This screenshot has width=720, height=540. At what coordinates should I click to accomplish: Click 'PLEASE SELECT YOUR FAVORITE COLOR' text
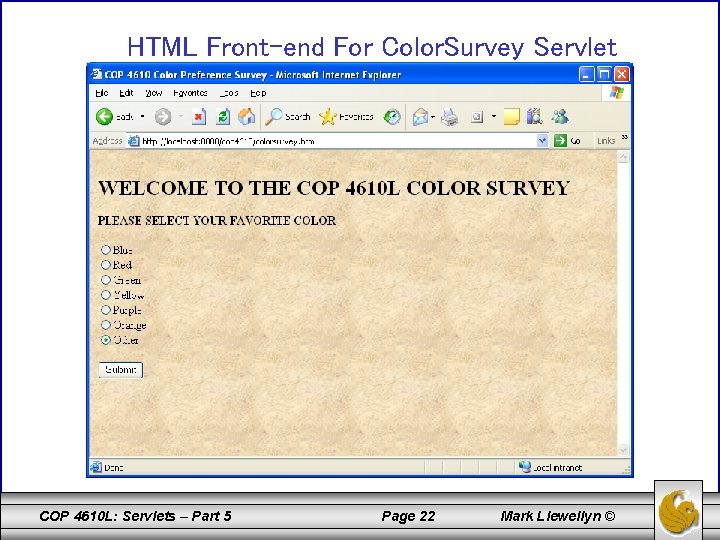click(217, 220)
